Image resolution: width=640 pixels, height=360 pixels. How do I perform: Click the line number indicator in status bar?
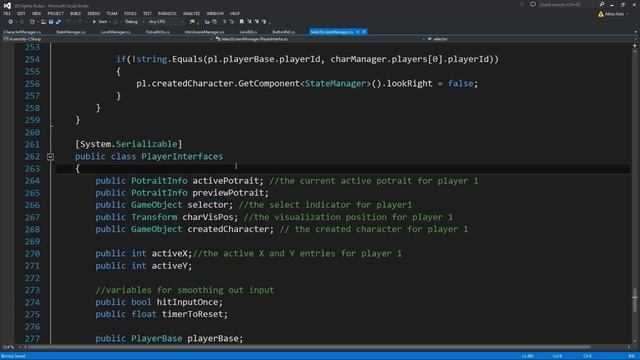point(527,356)
